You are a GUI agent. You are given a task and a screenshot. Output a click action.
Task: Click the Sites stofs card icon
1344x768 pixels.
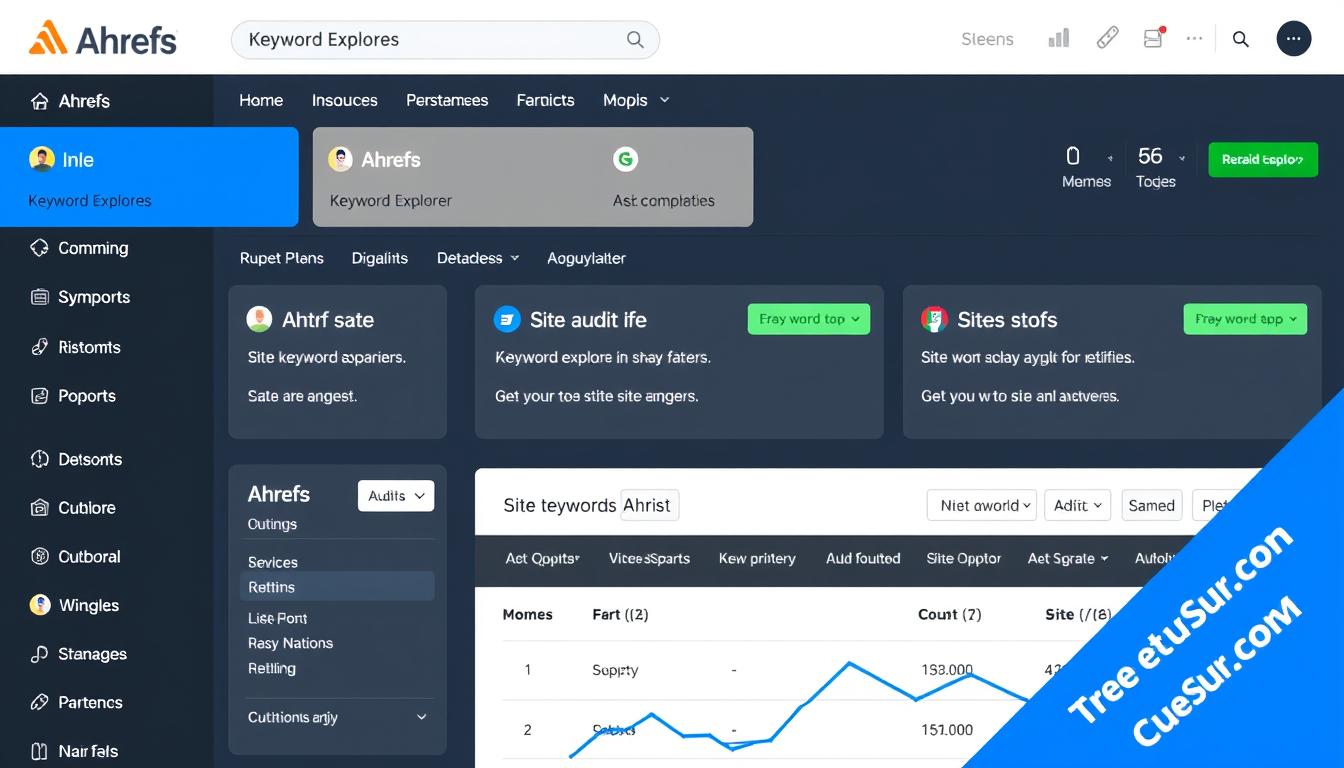click(x=934, y=319)
